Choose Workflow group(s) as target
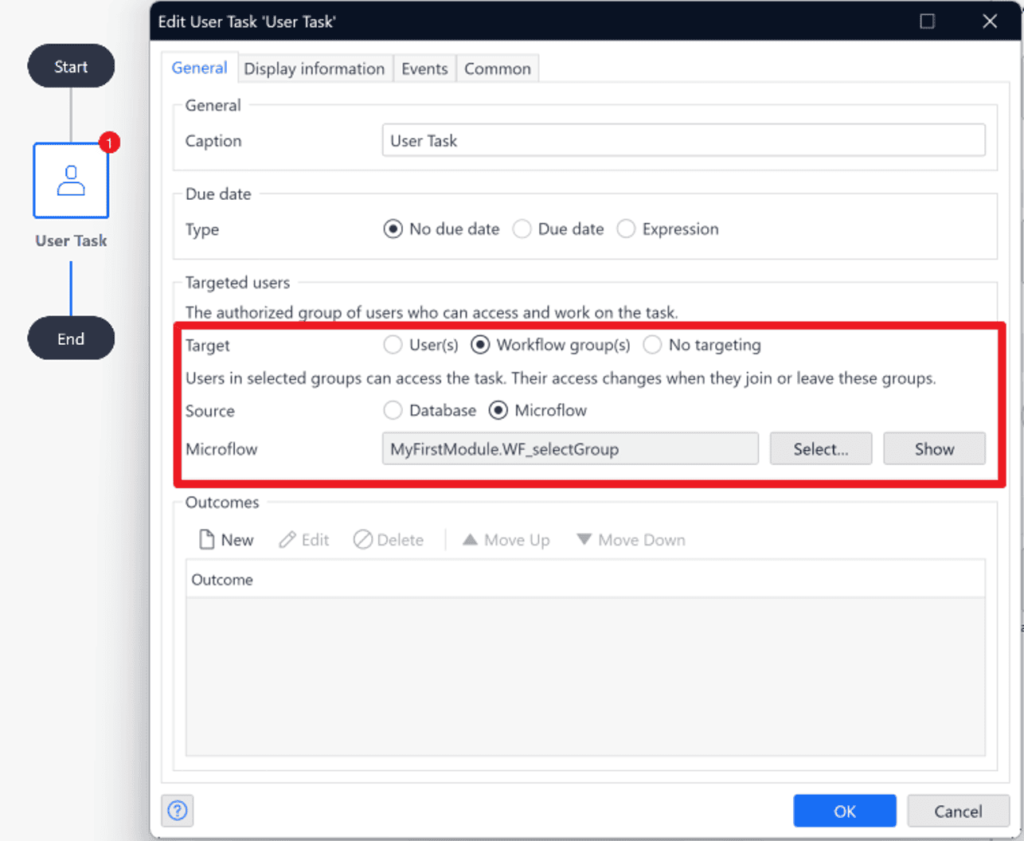 click(x=551, y=345)
